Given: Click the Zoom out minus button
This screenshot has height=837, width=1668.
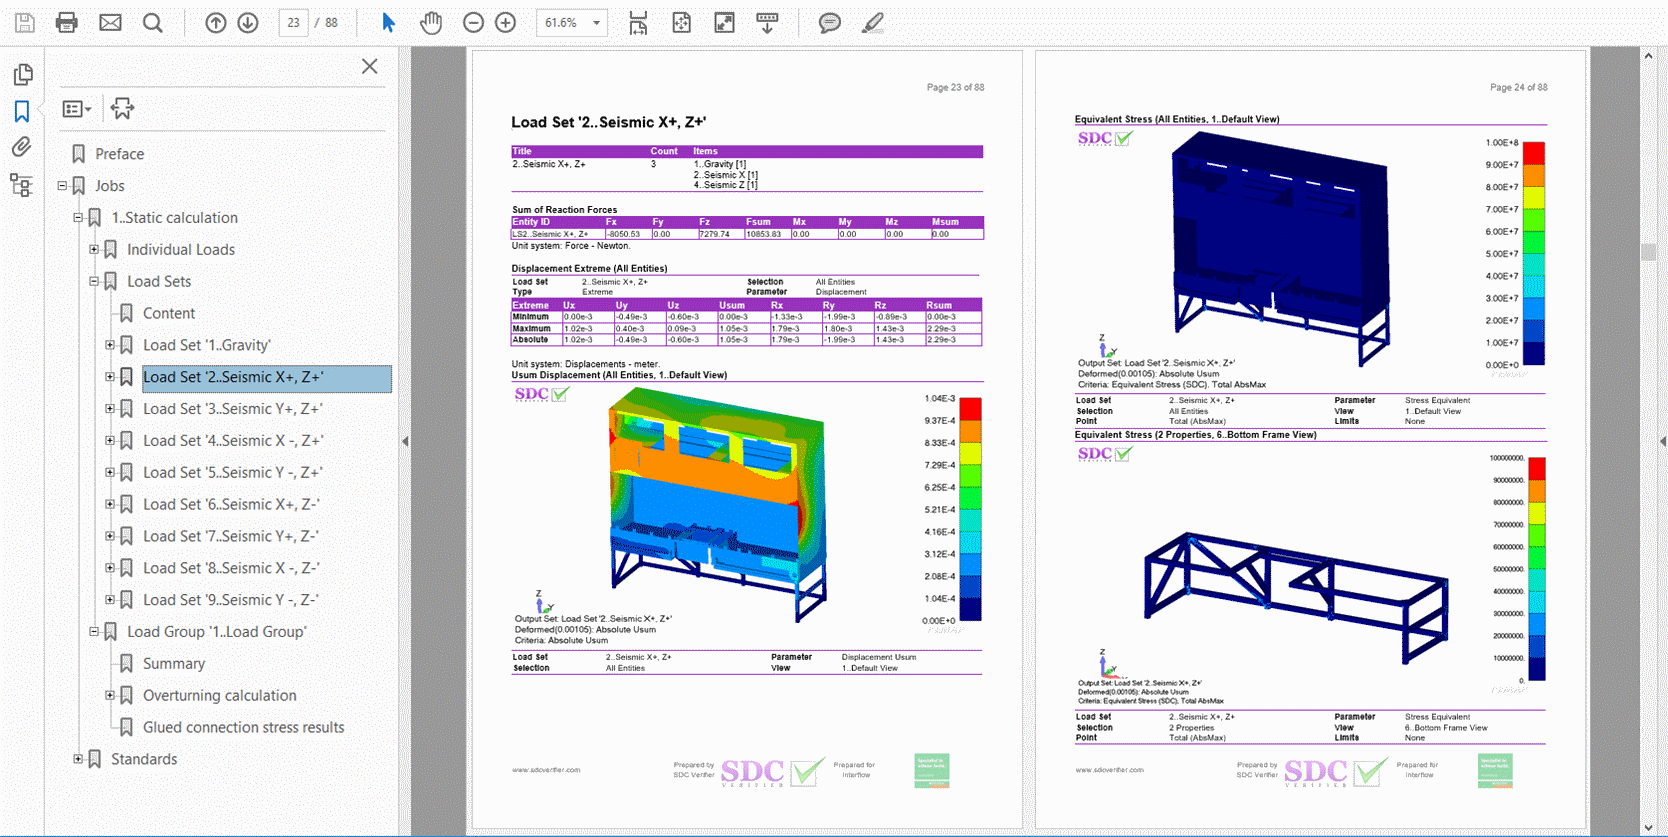Looking at the screenshot, I should point(474,22).
